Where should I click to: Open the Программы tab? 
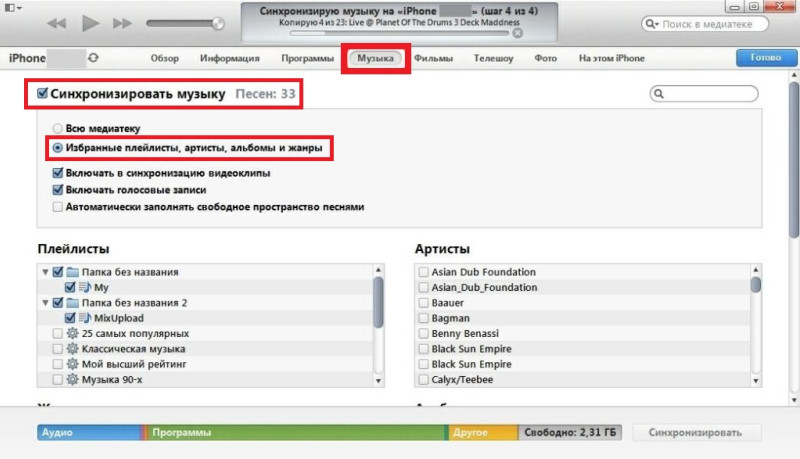[x=308, y=58]
